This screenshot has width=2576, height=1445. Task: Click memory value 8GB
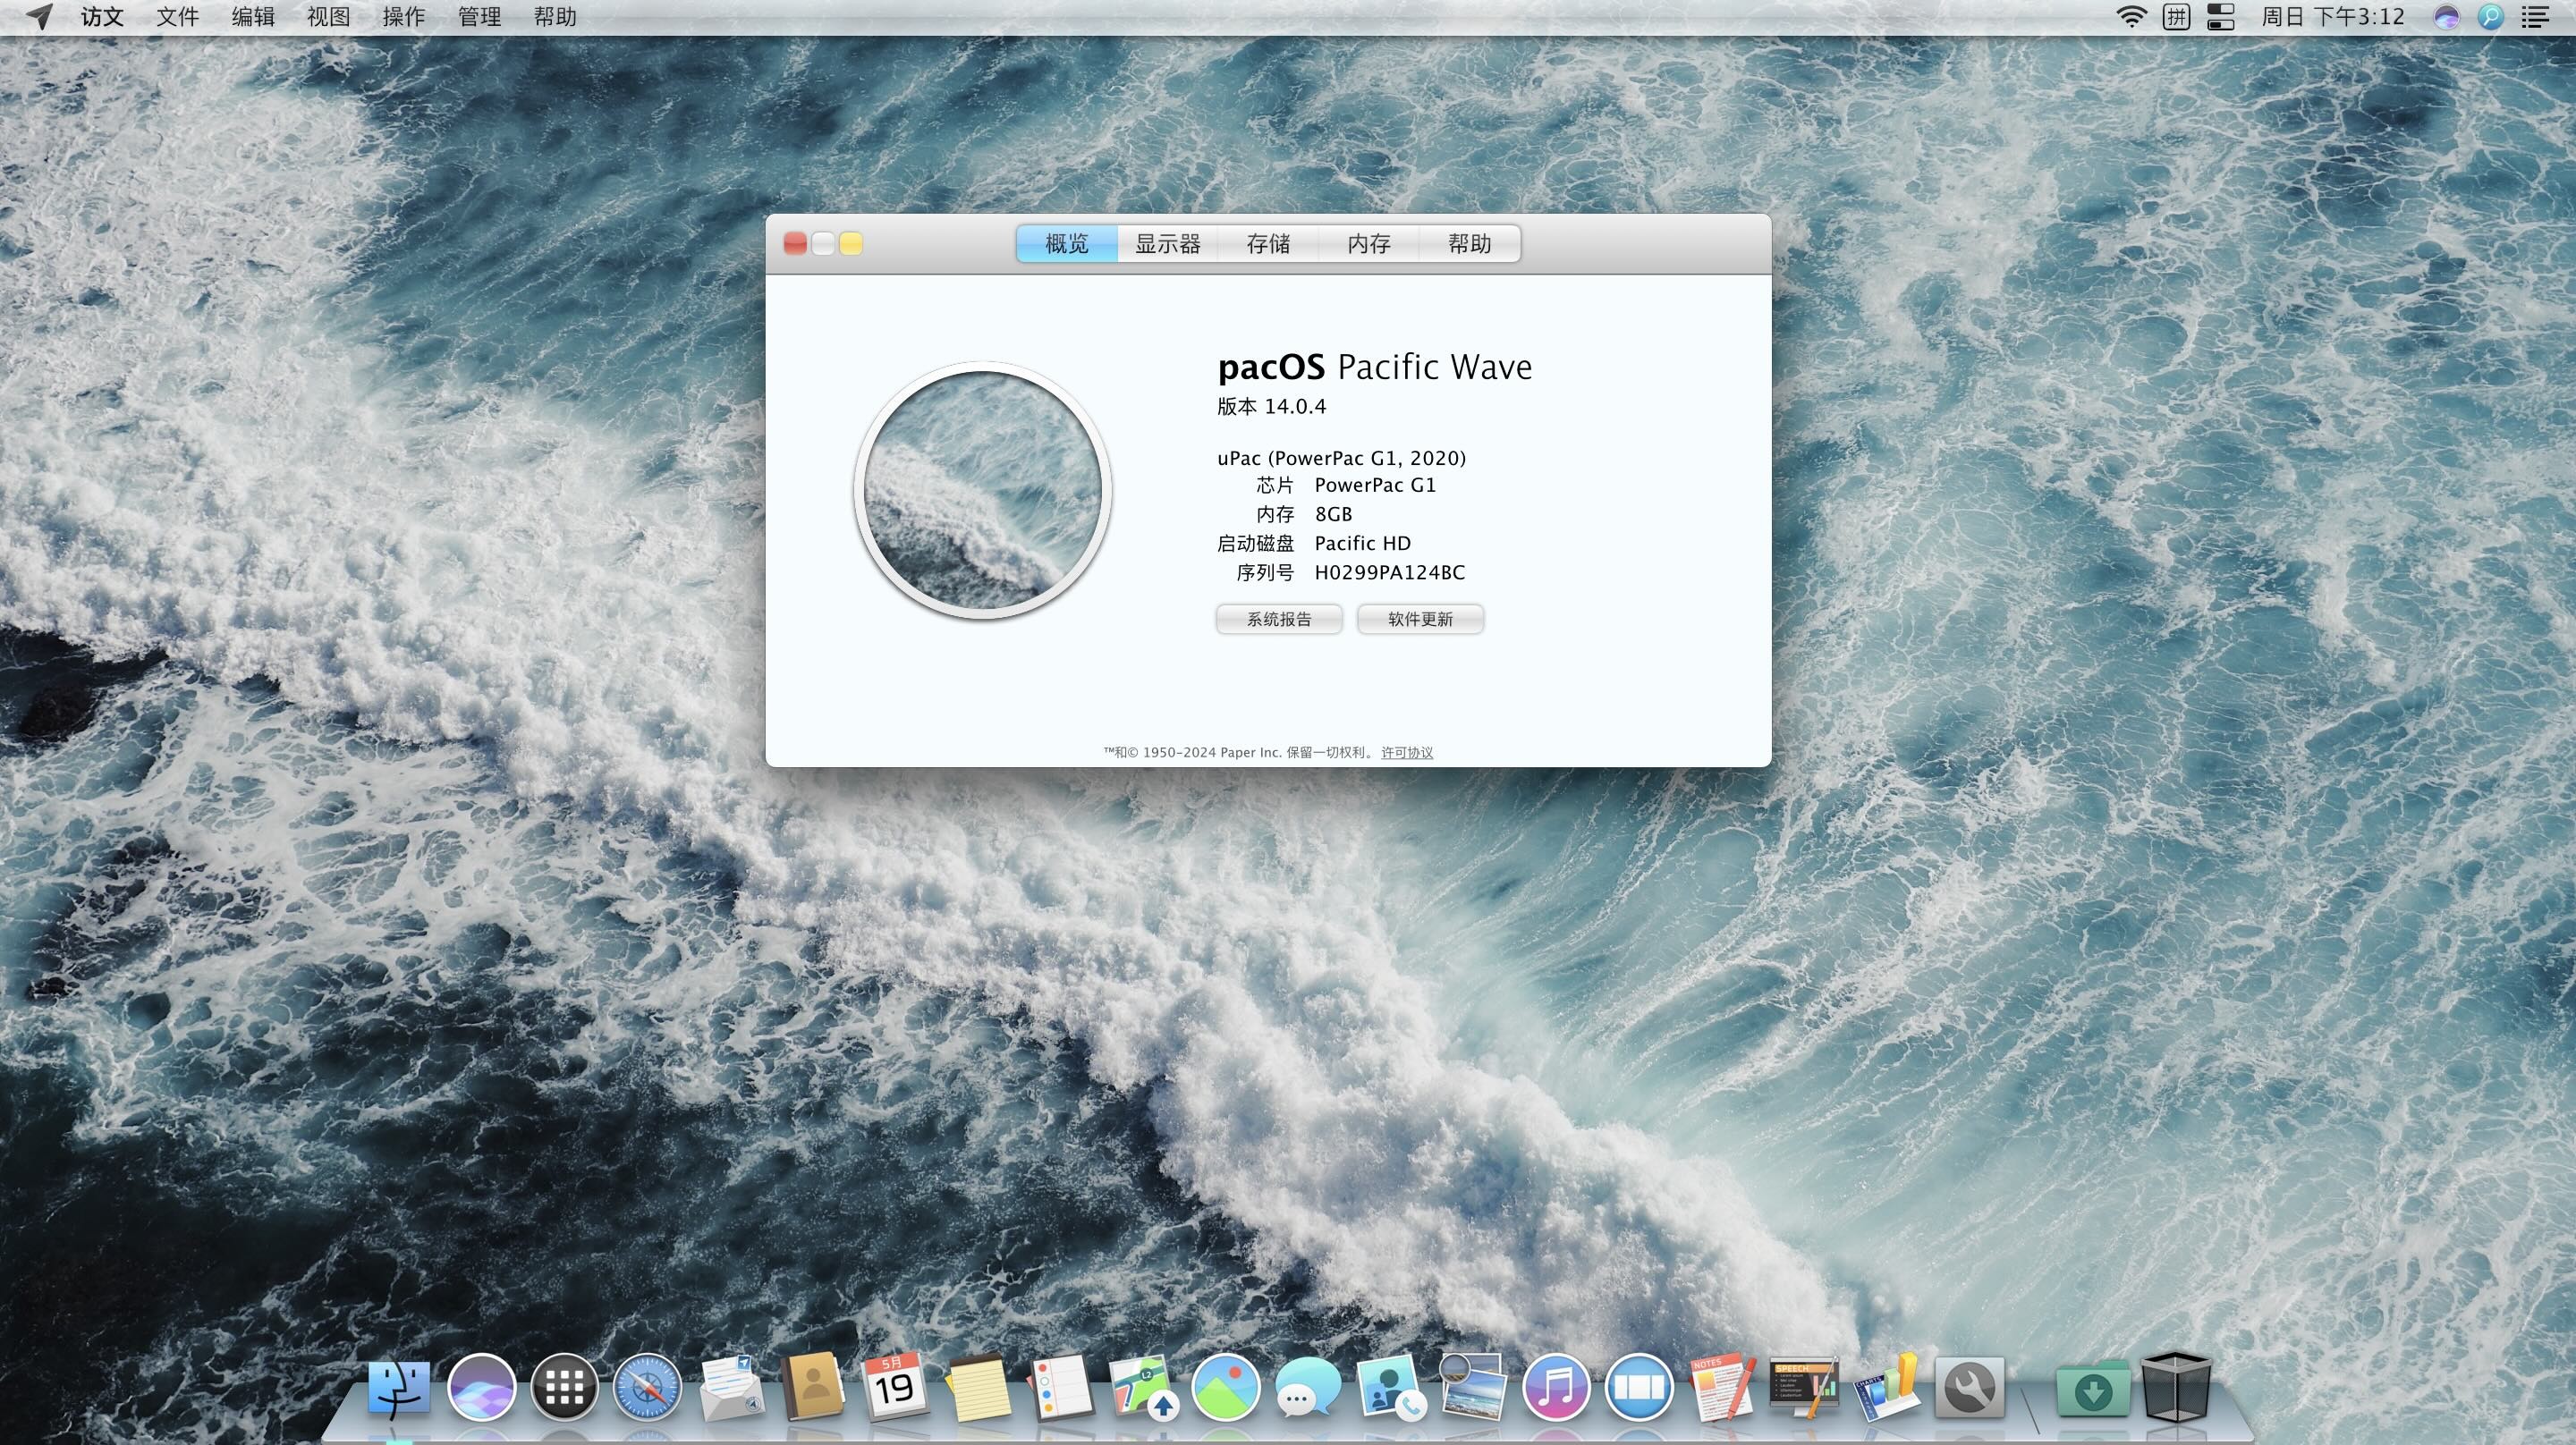pos(1333,514)
